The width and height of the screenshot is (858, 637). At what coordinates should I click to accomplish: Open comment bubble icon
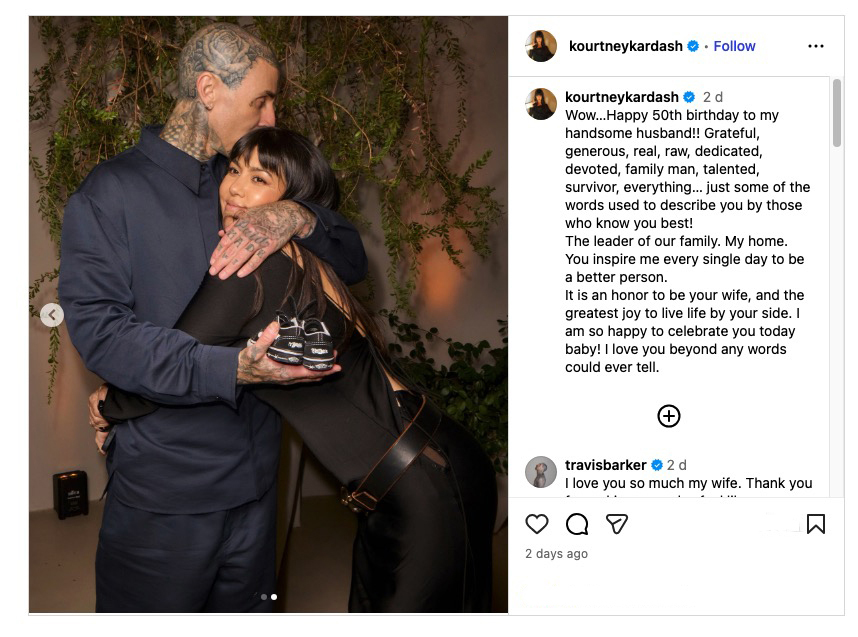[x=577, y=524]
